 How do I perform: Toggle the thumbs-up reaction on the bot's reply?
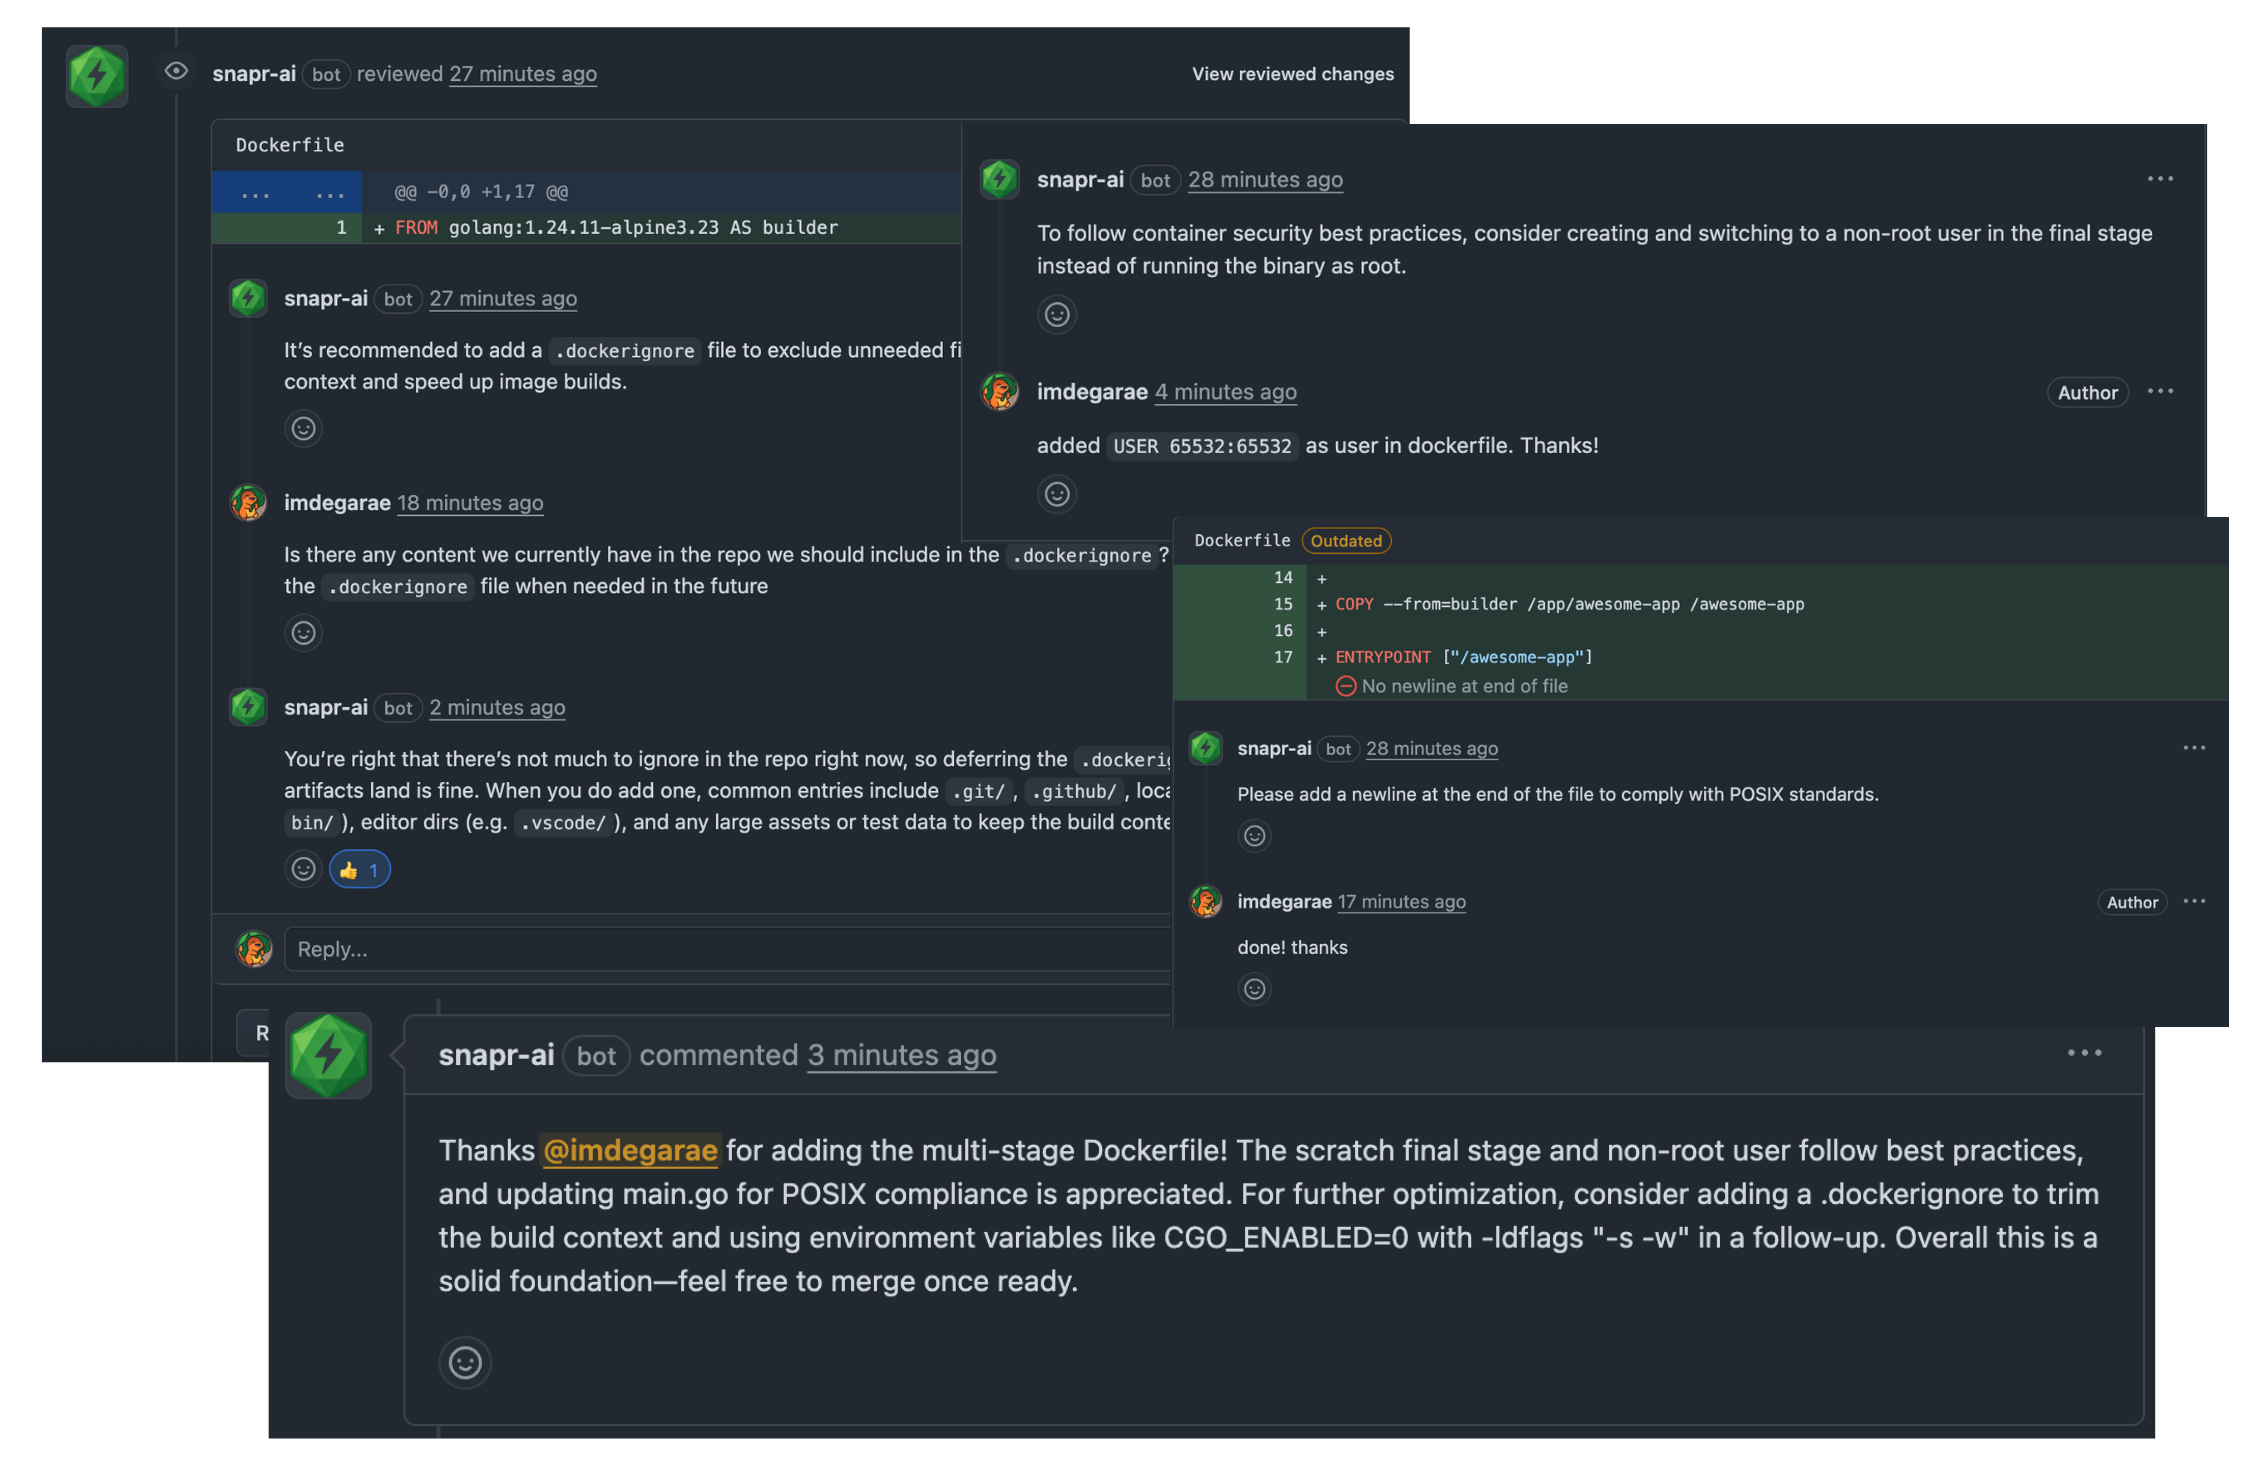359,869
